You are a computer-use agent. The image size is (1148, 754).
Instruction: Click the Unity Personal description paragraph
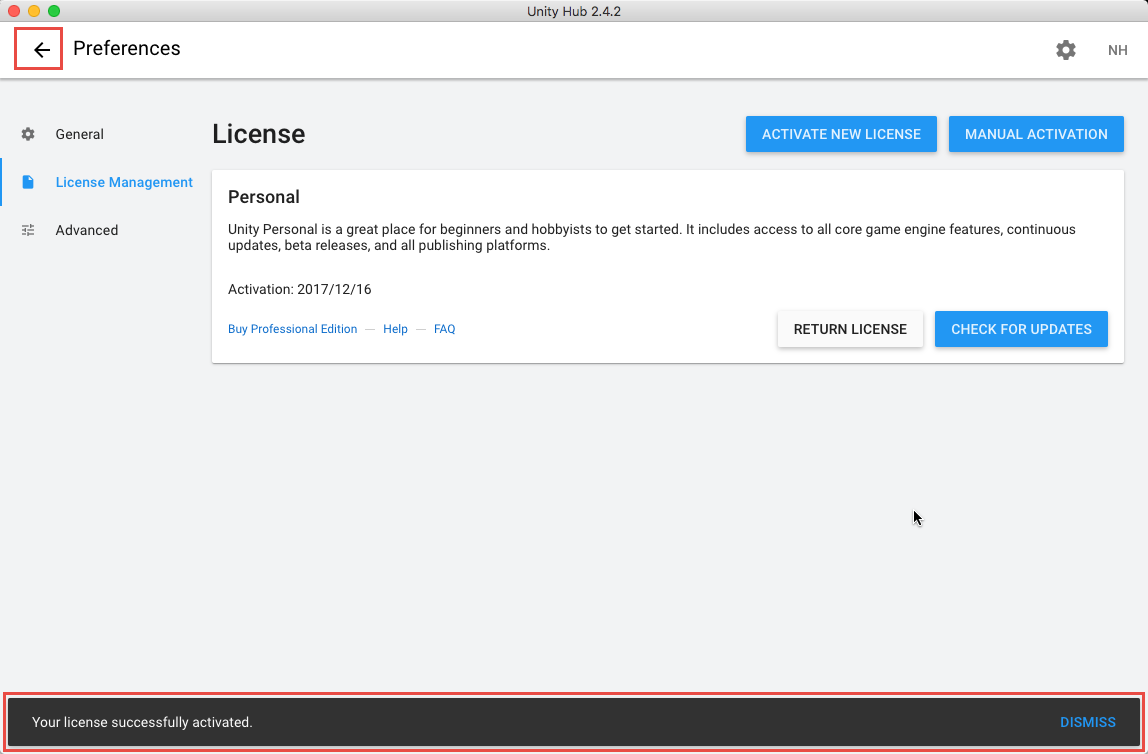[652, 238]
